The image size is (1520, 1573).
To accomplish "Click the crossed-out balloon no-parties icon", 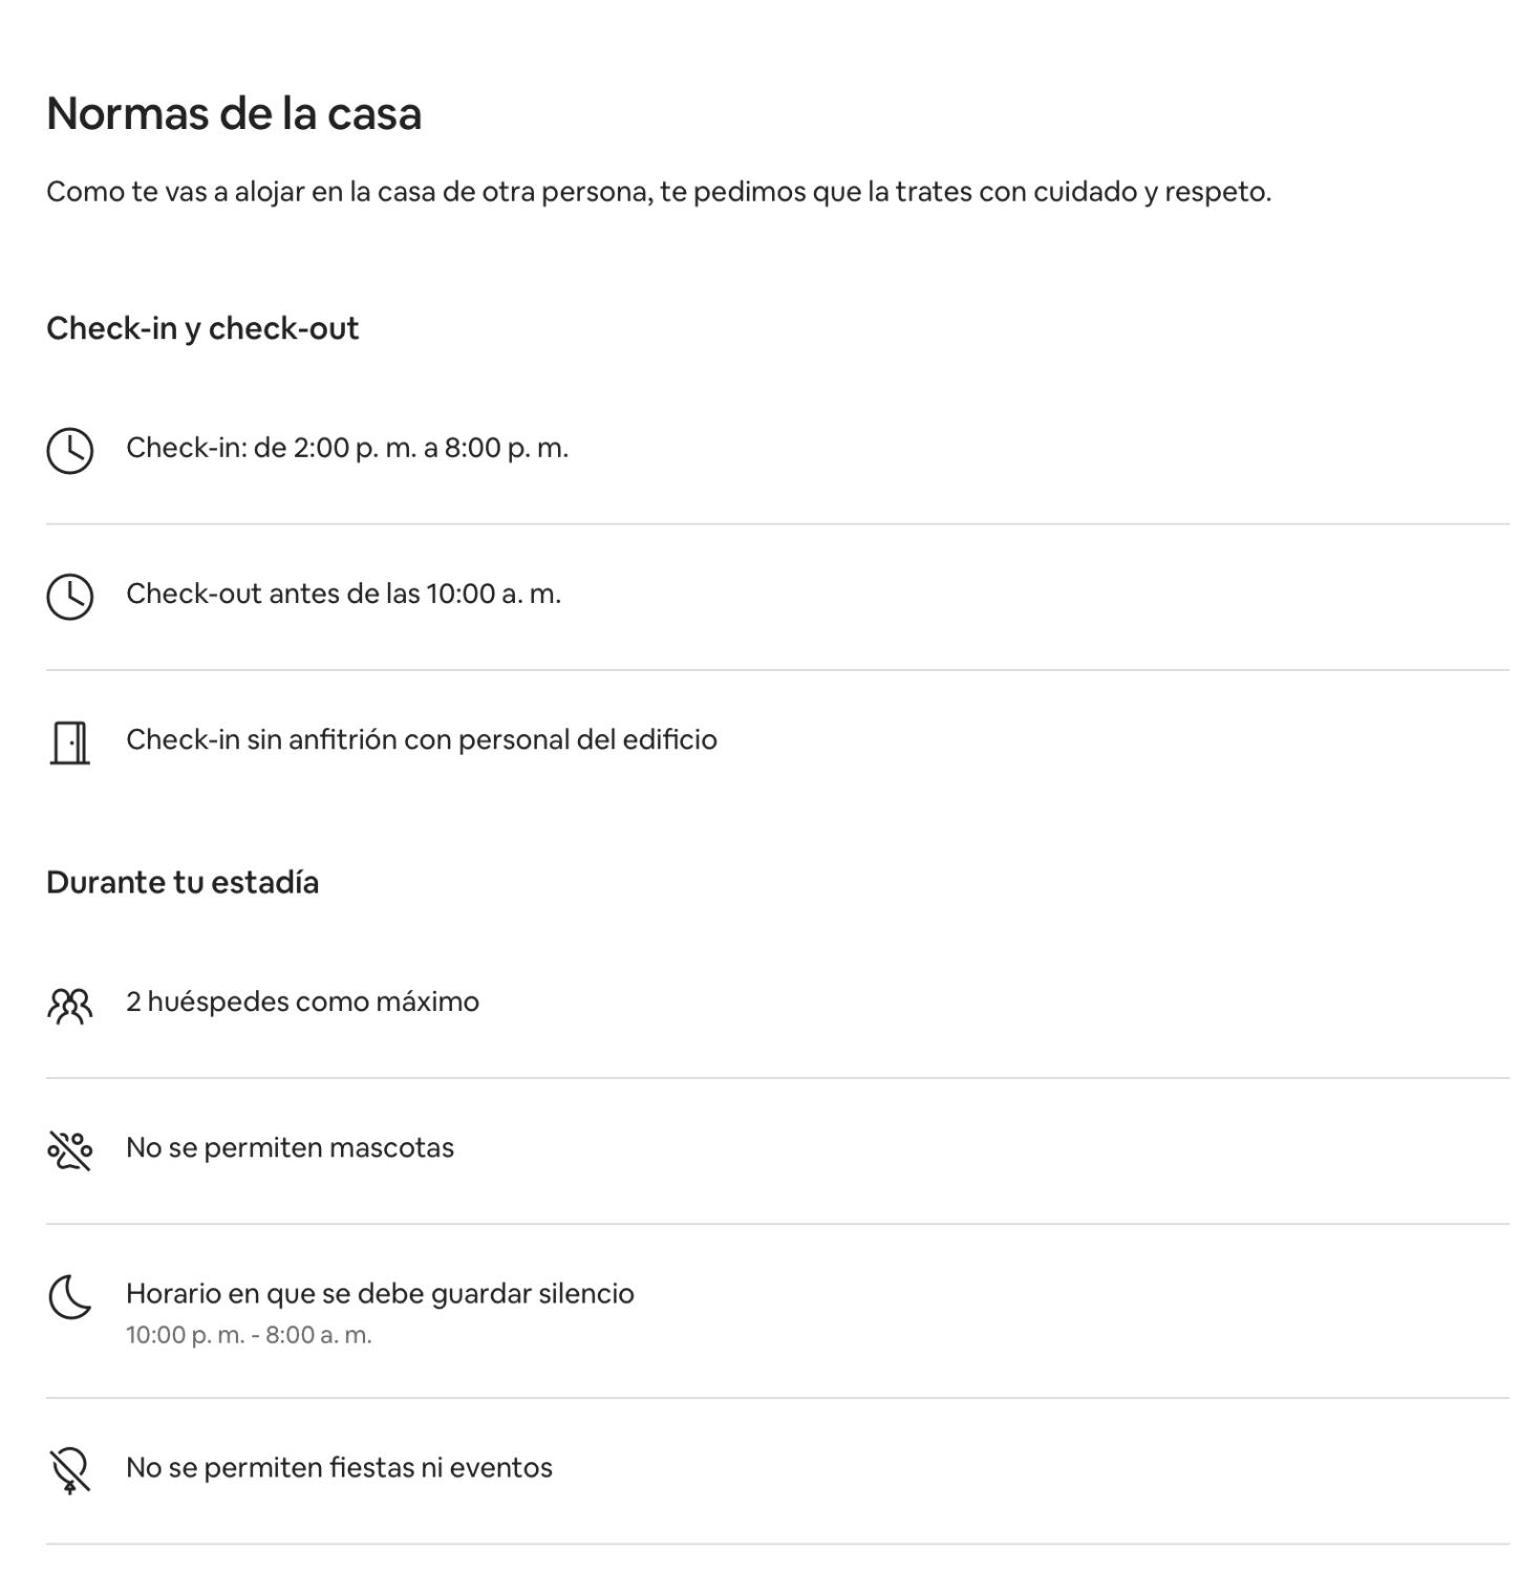I will (70, 1470).
